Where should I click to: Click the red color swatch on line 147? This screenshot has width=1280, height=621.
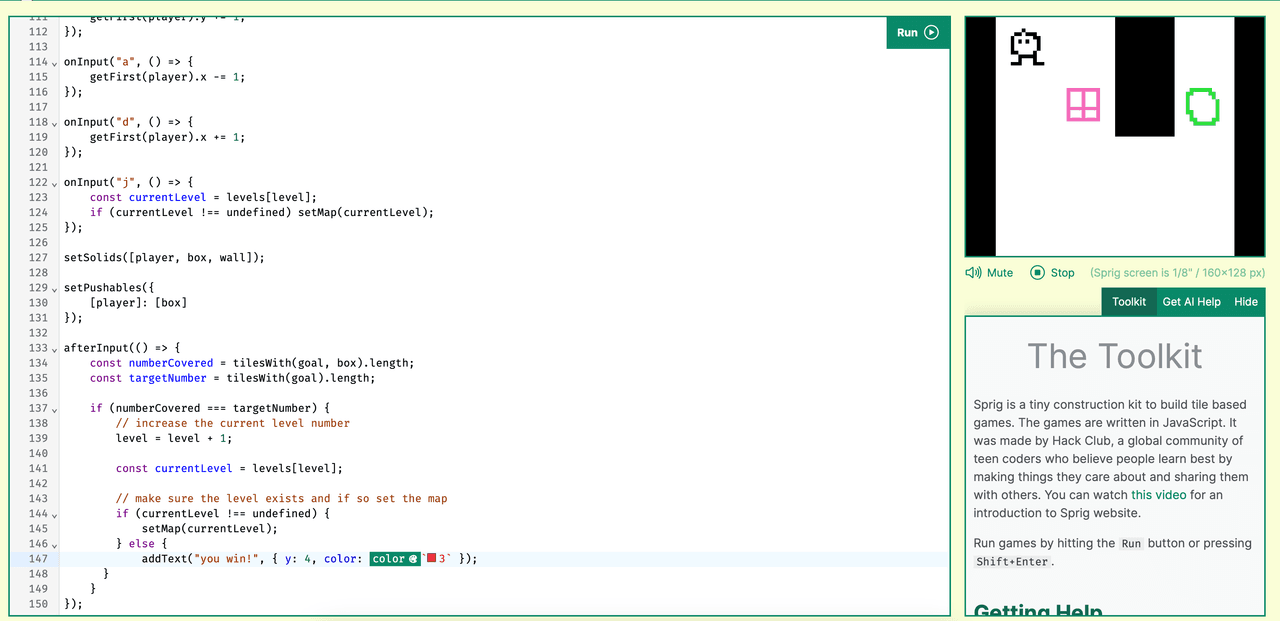(432, 559)
